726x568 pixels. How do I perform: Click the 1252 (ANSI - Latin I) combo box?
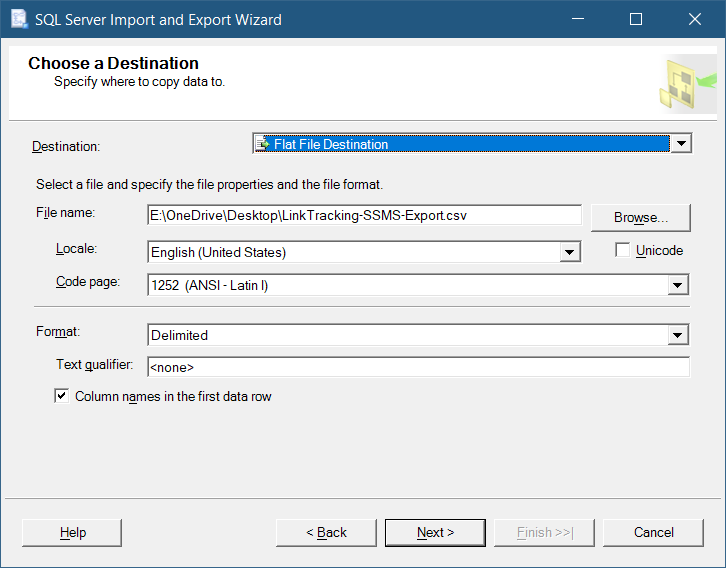(418, 285)
